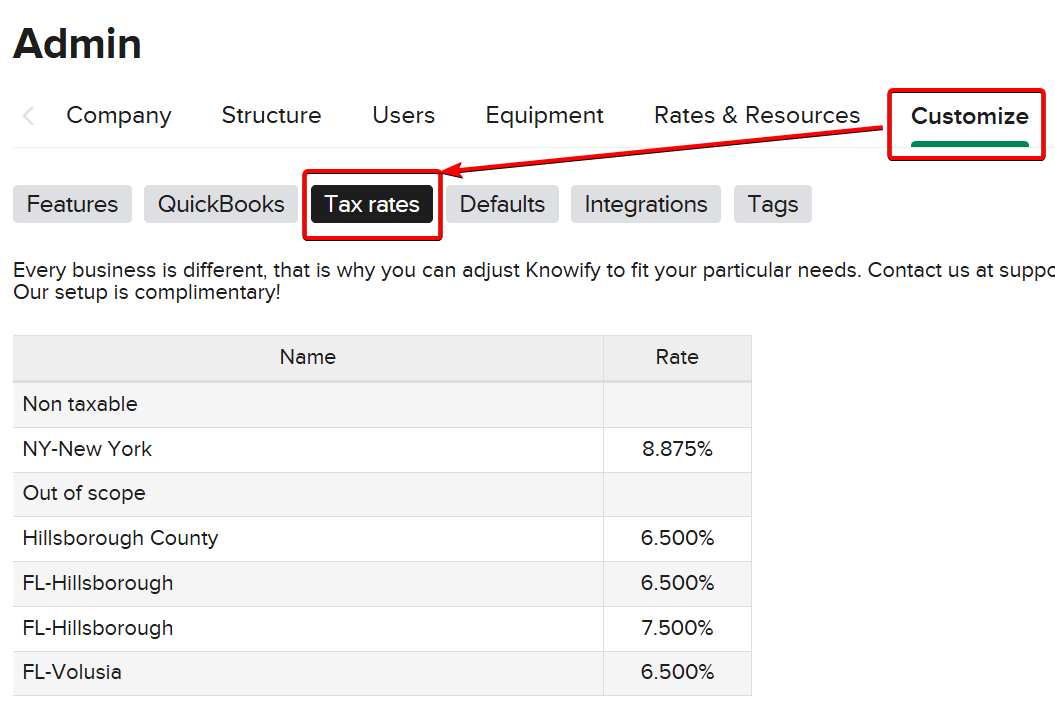The height and width of the screenshot is (708, 1055).
Task: Click the Customize tab
Action: coord(969,117)
